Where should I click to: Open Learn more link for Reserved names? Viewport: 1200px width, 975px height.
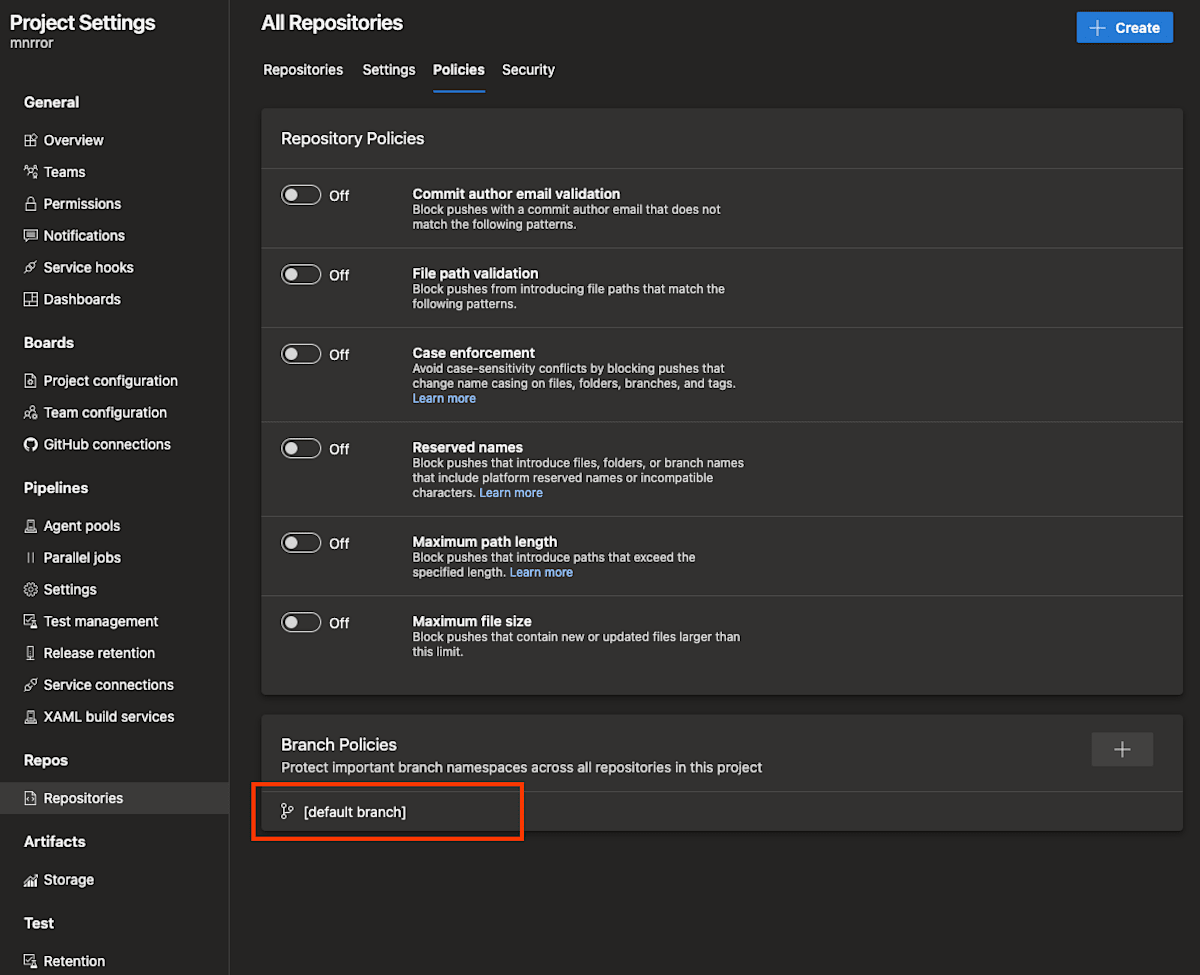pyautogui.click(x=511, y=493)
